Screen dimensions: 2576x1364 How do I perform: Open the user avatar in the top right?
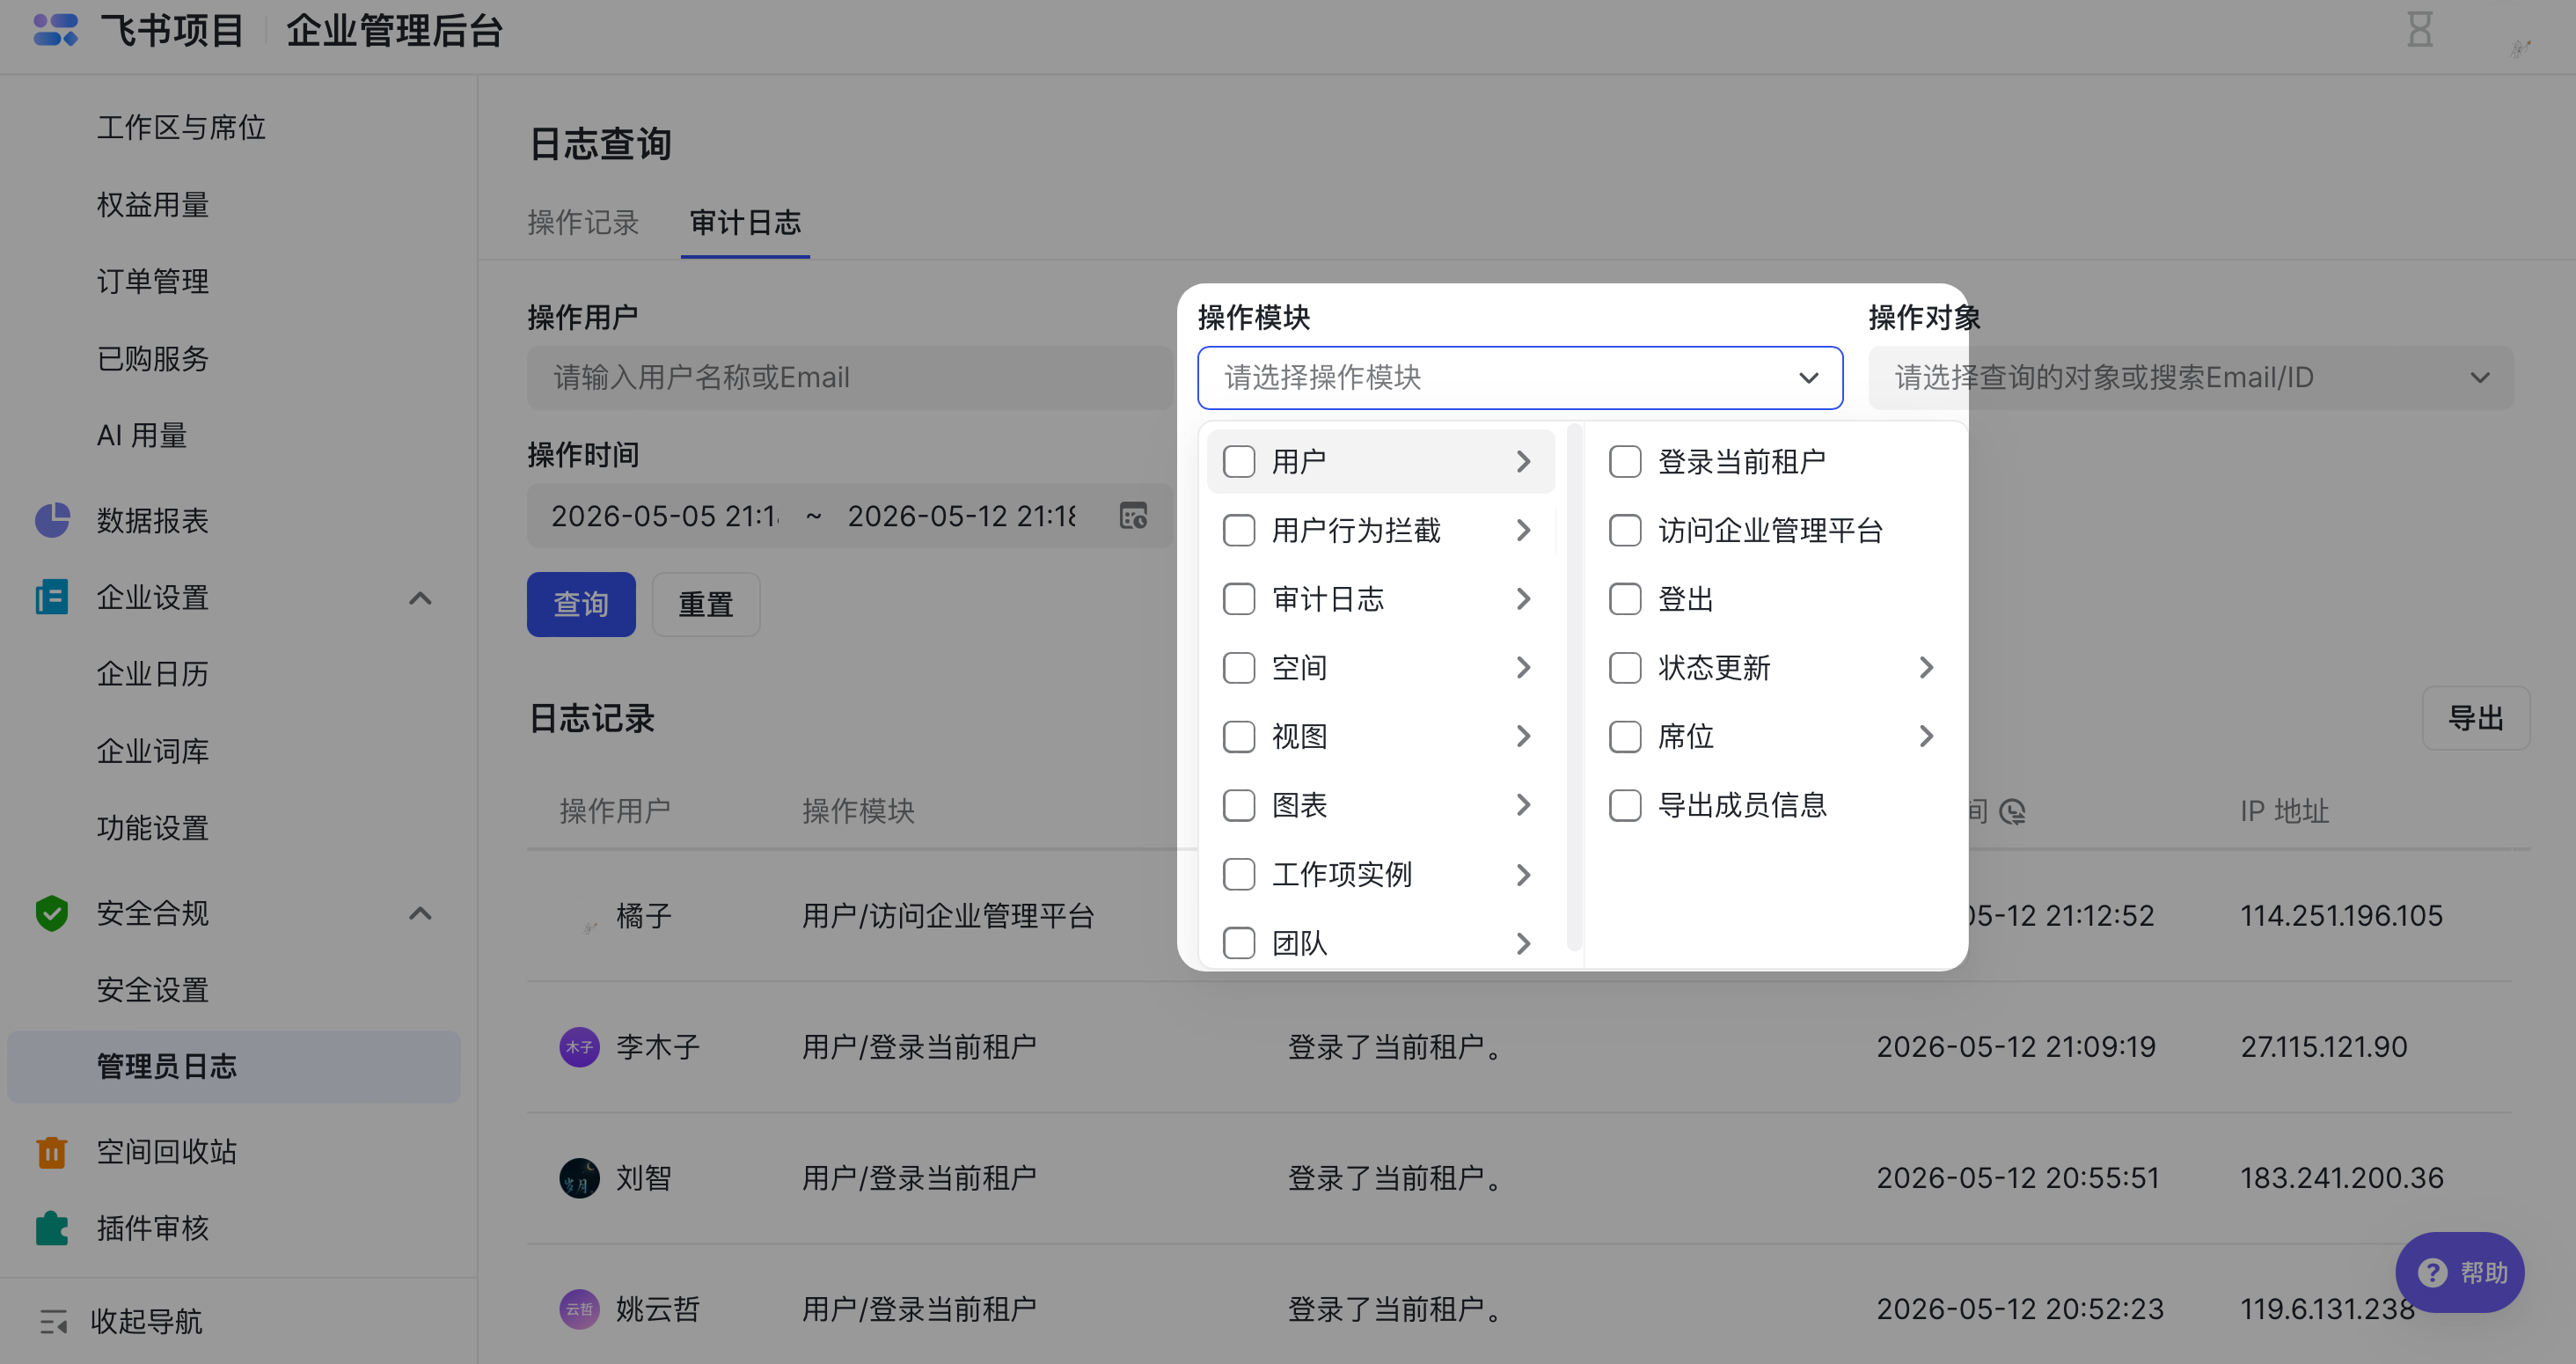(x=2519, y=47)
